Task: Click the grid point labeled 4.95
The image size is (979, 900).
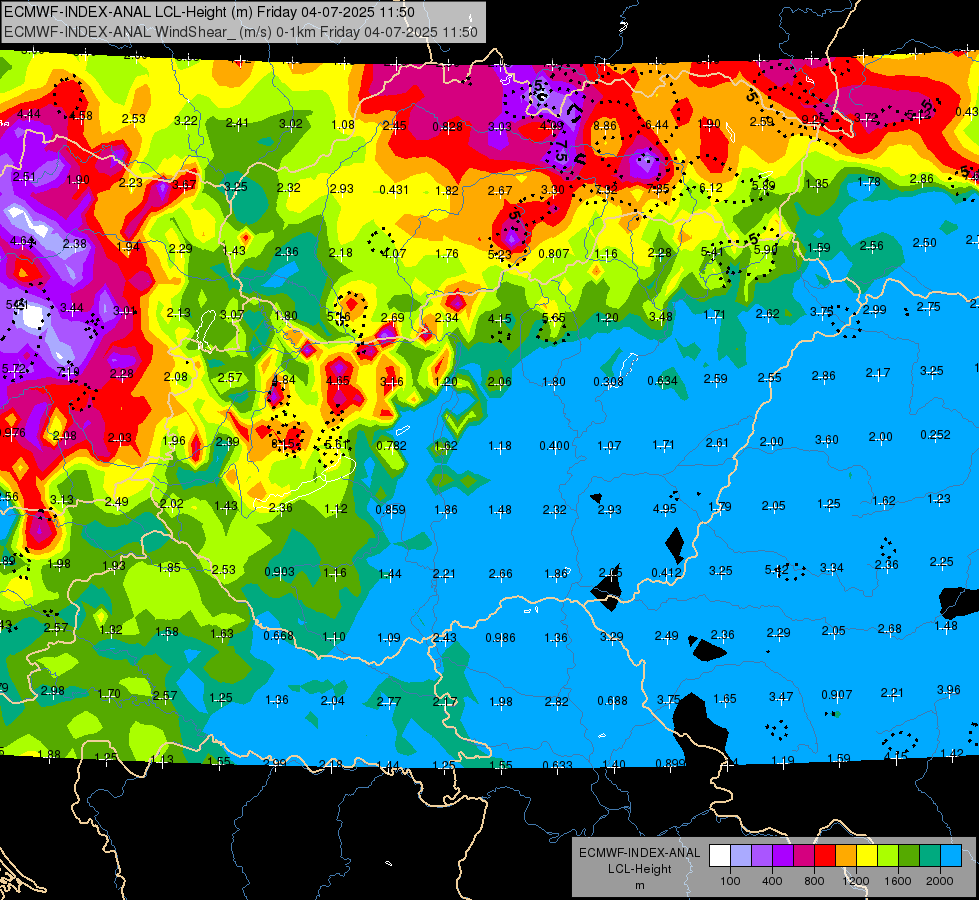Action: click(x=664, y=508)
